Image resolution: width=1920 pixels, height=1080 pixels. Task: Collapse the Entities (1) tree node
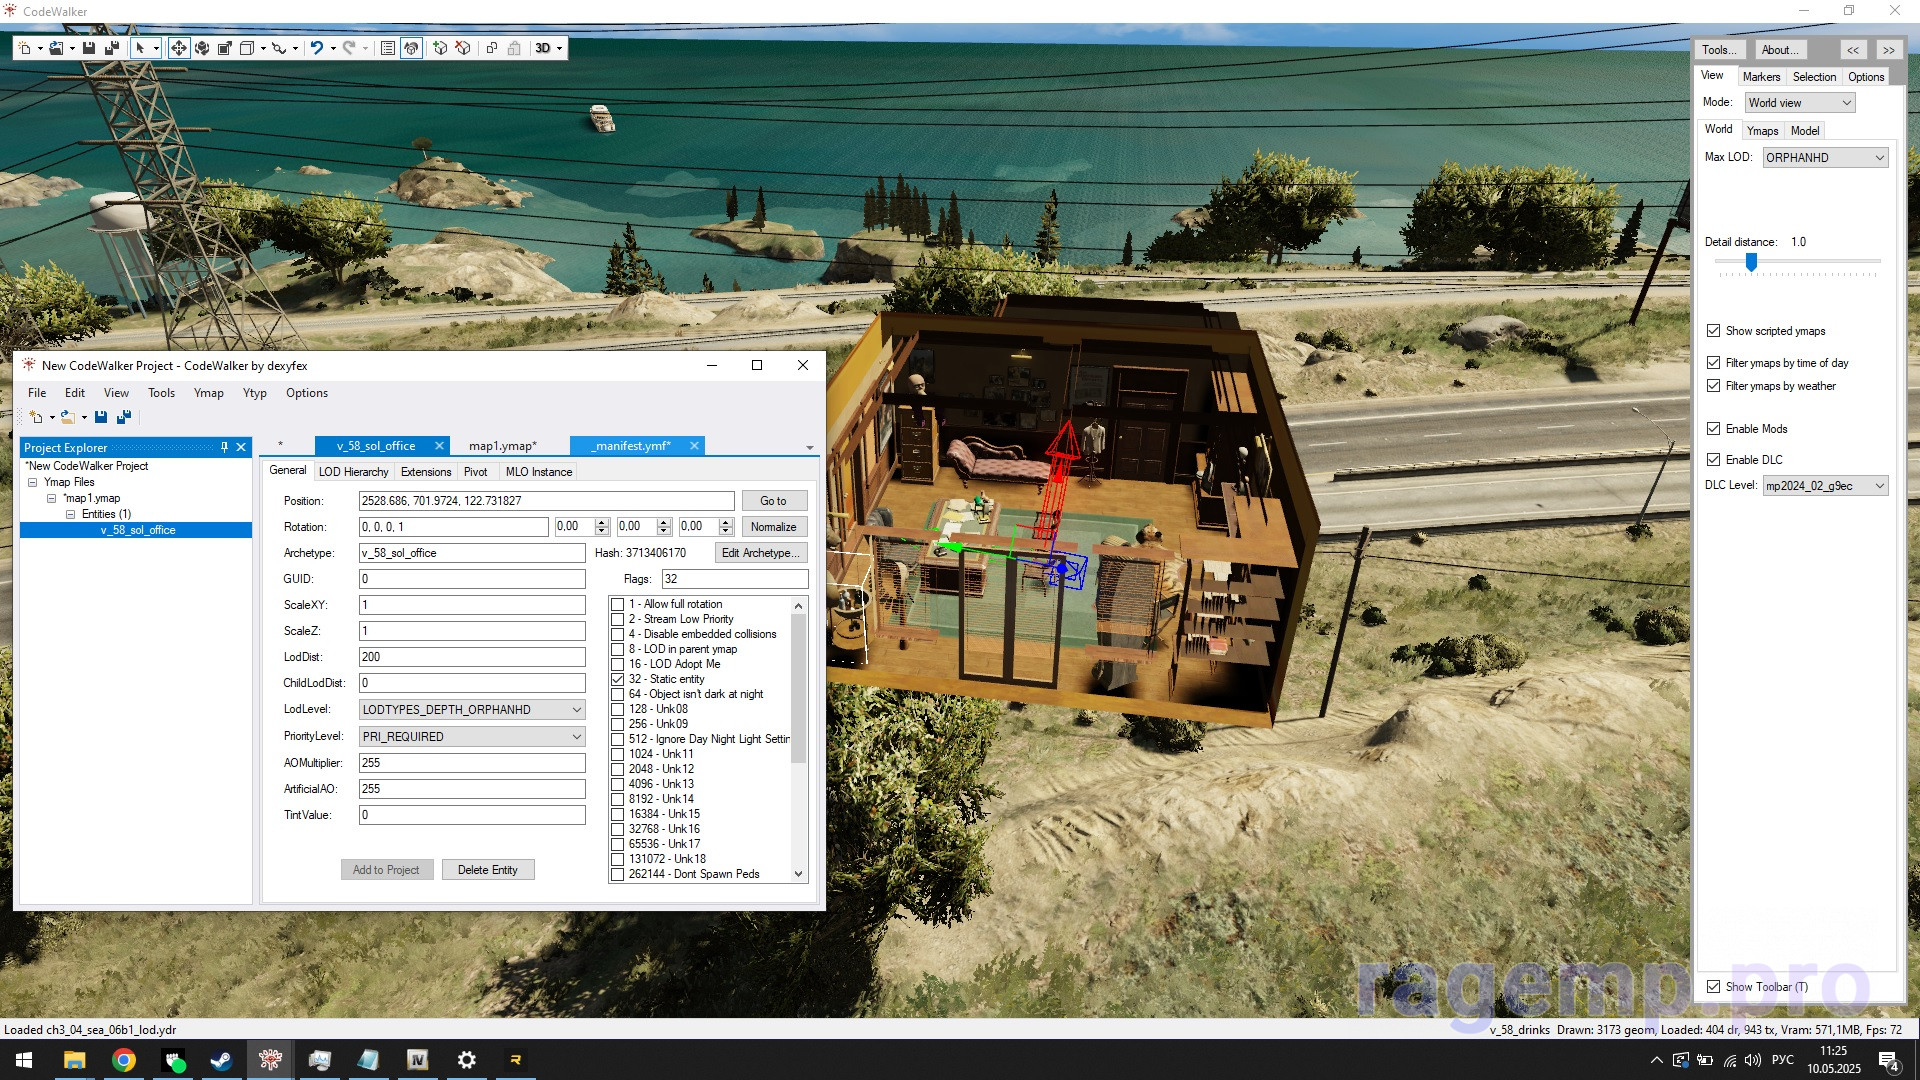pos(70,514)
